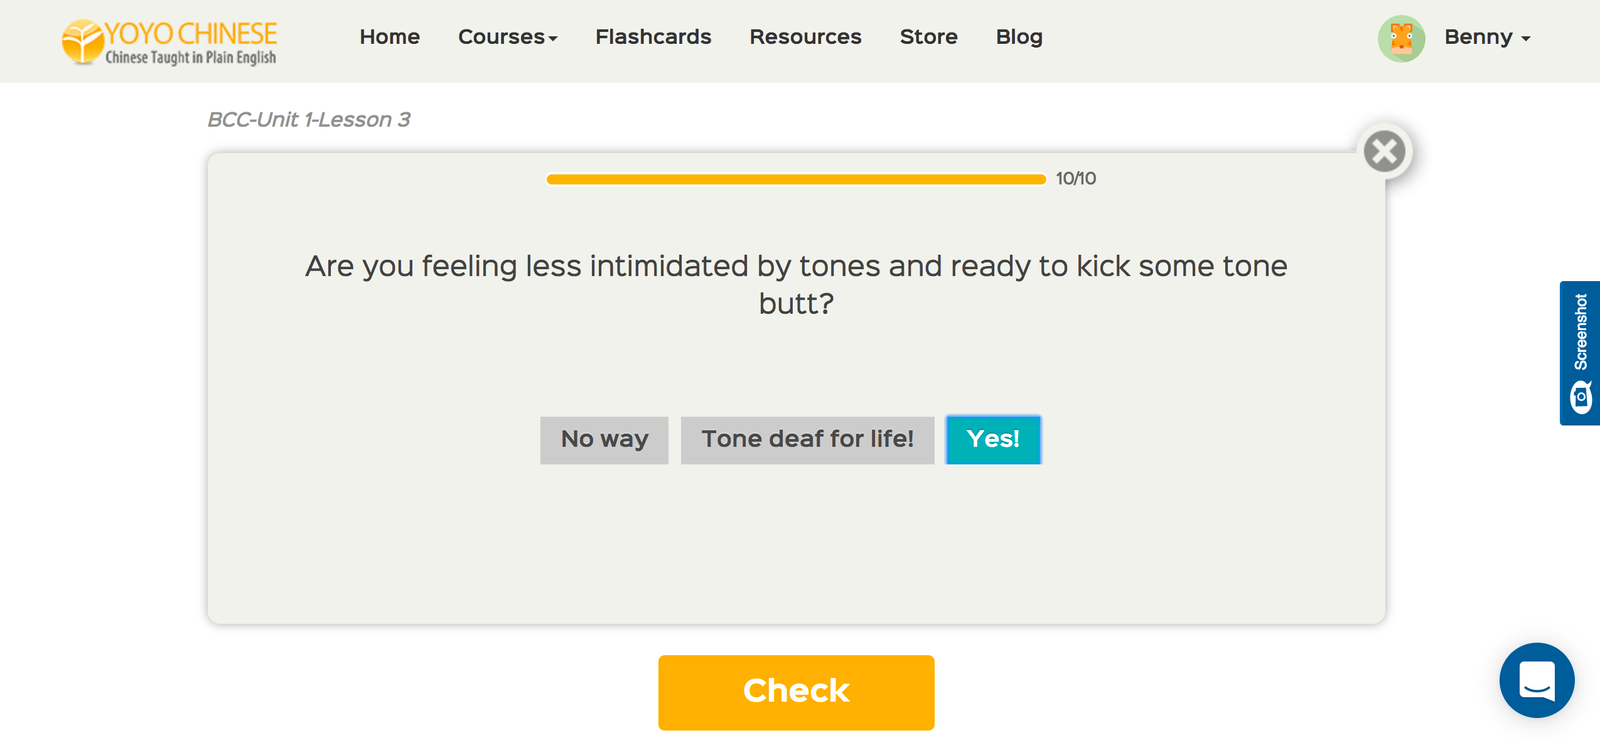
Task: Close the quiz with the X icon
Action: [1385, 152]
